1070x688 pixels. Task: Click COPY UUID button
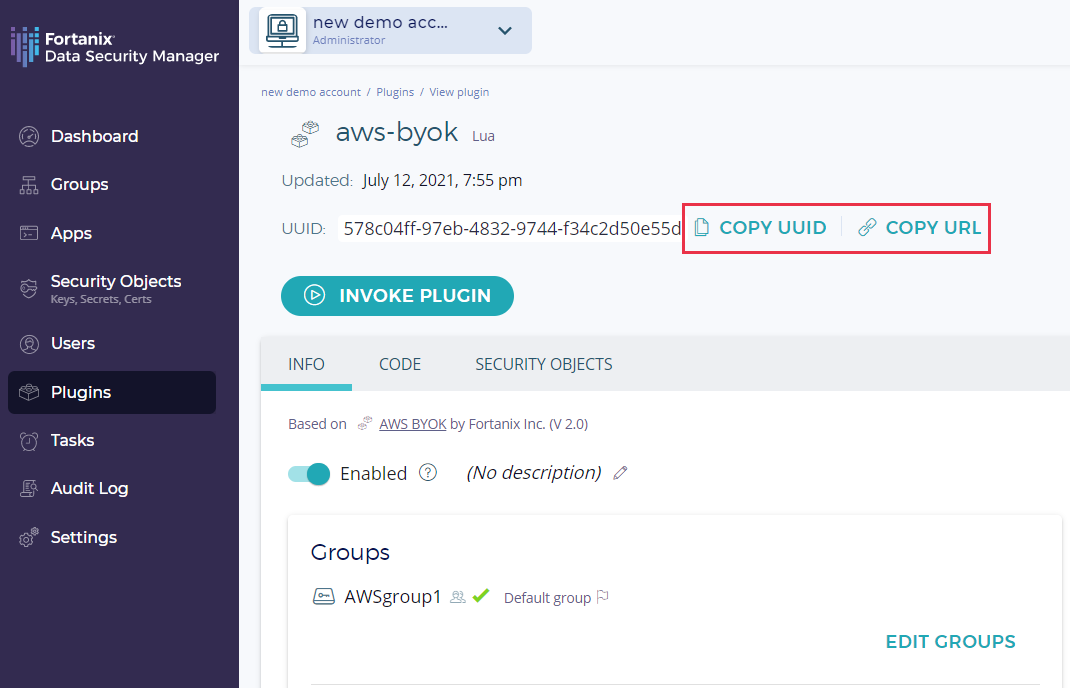[761, 228]
